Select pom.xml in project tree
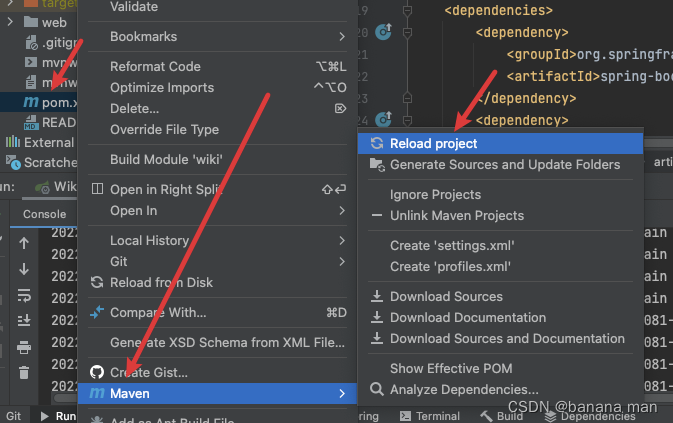Image resolution: width=673 pixels, height=423 pixels. click(39, 102)
